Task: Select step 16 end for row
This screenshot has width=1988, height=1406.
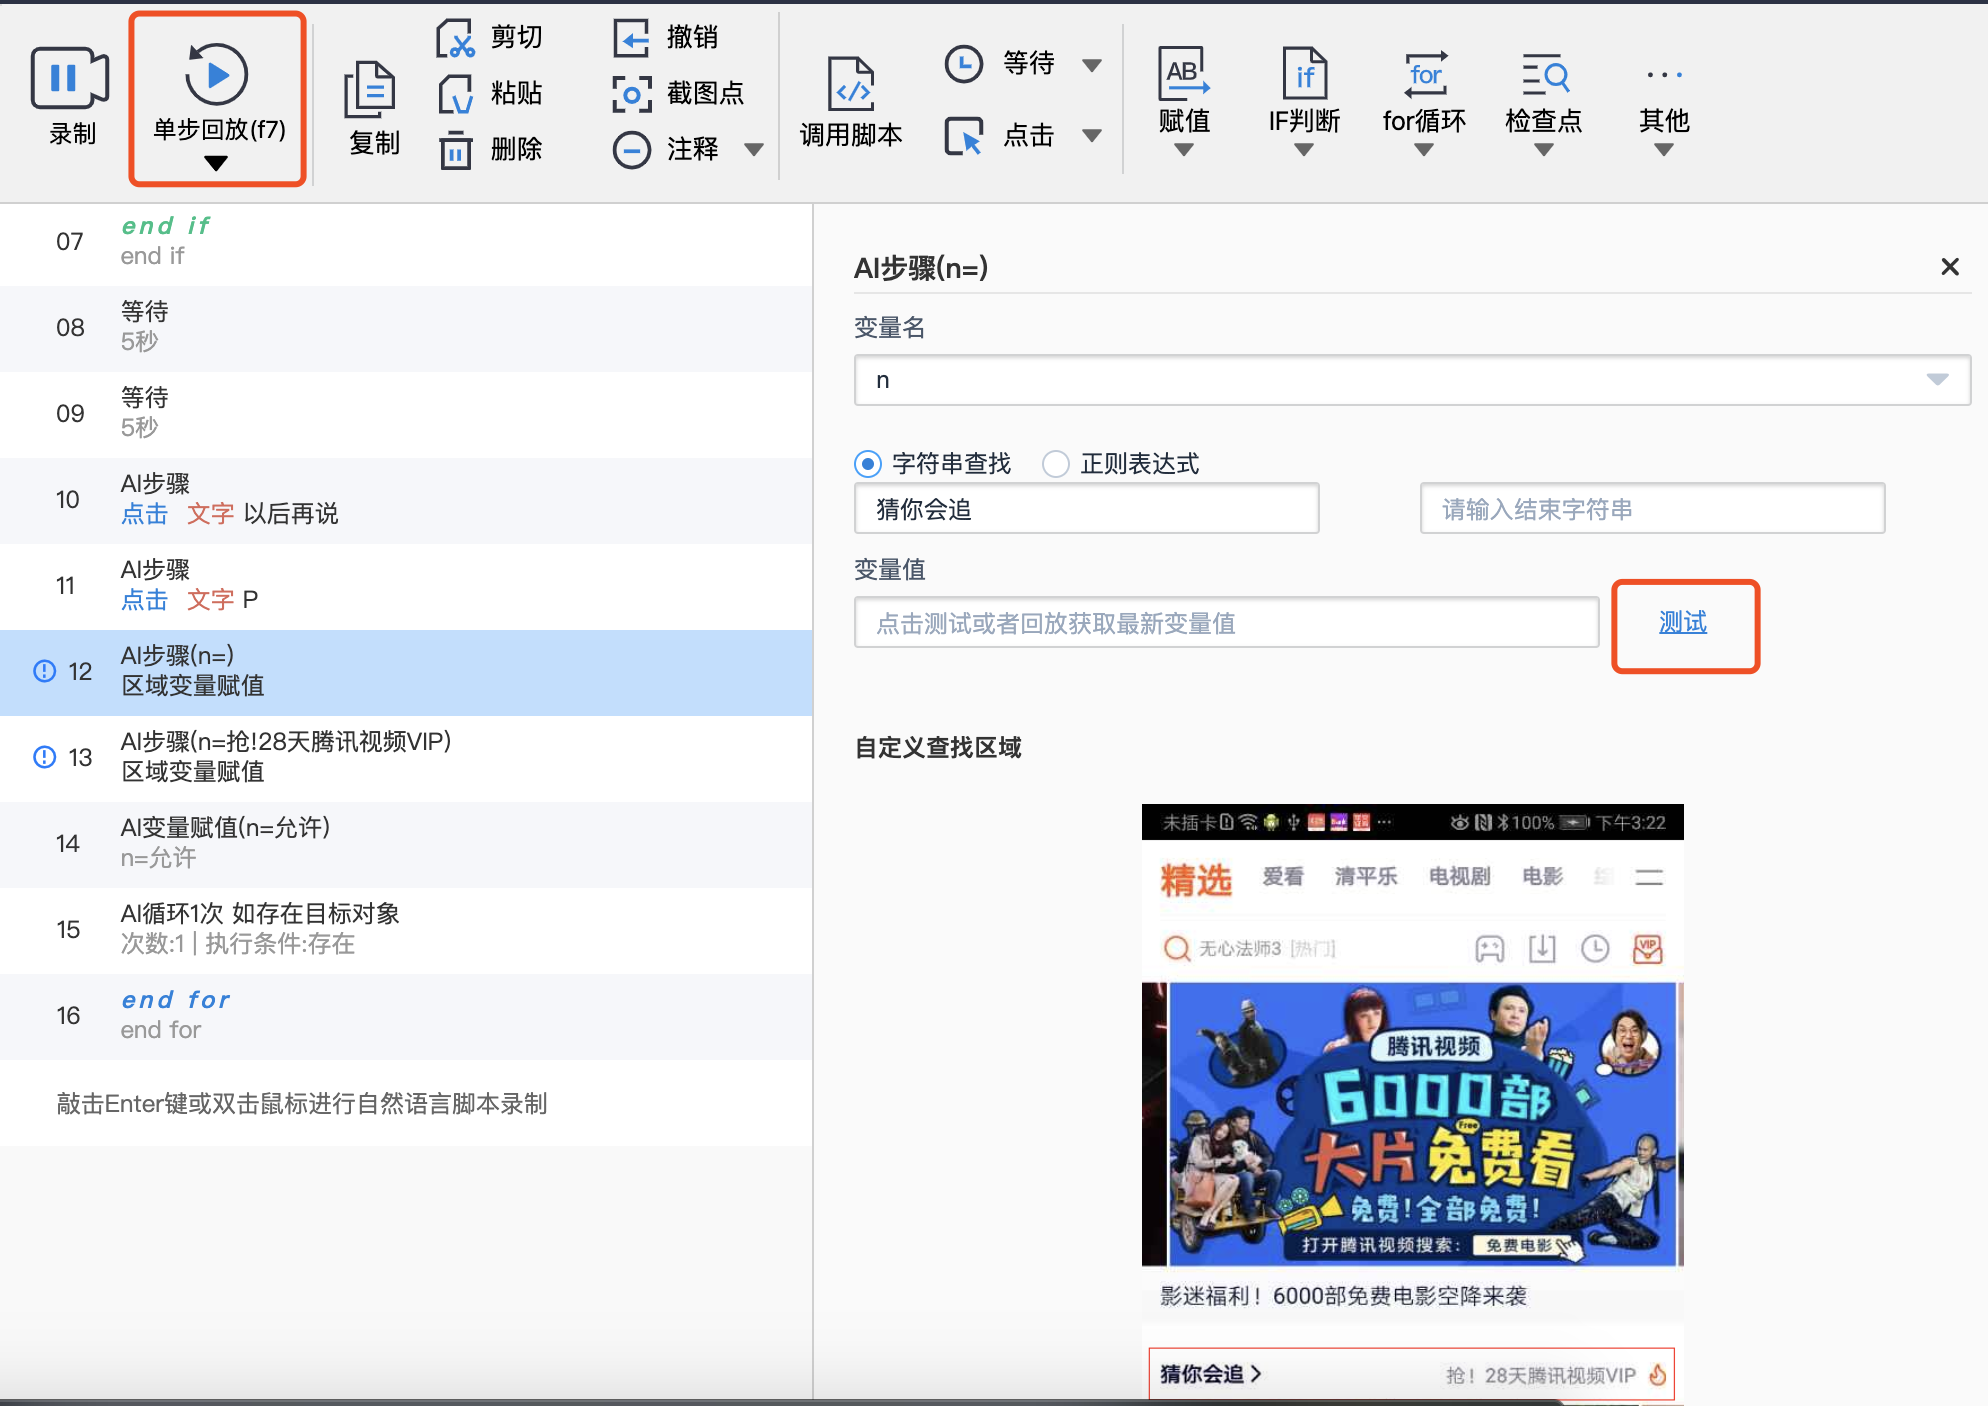Action: 406,1016
